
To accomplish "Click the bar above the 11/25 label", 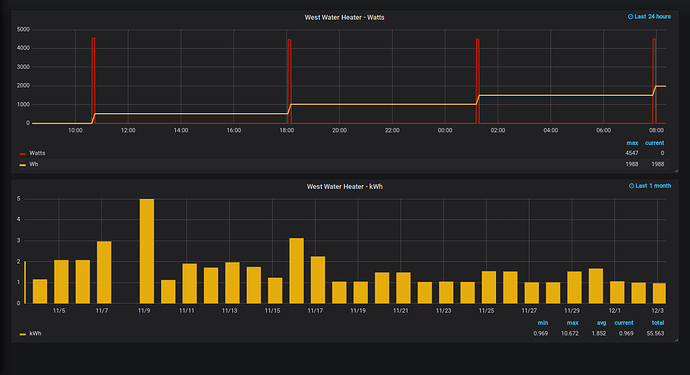I will coord(489,287).
